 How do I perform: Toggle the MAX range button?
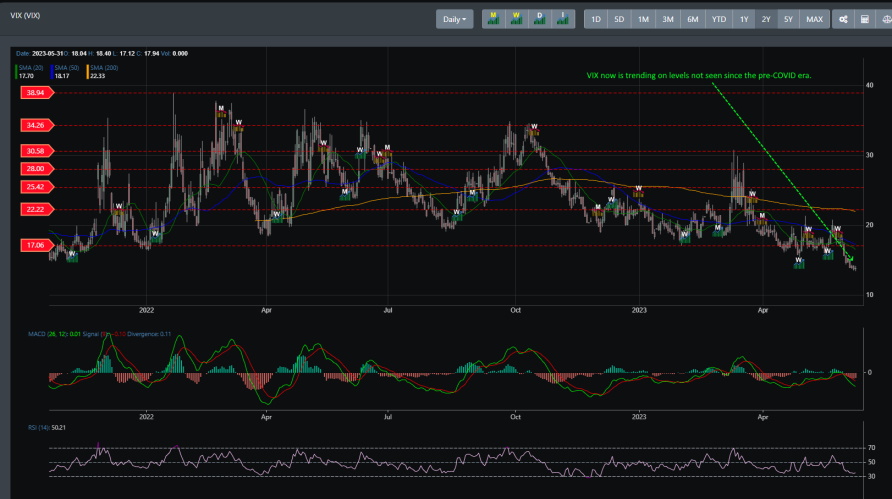click(x=815, y=19)
